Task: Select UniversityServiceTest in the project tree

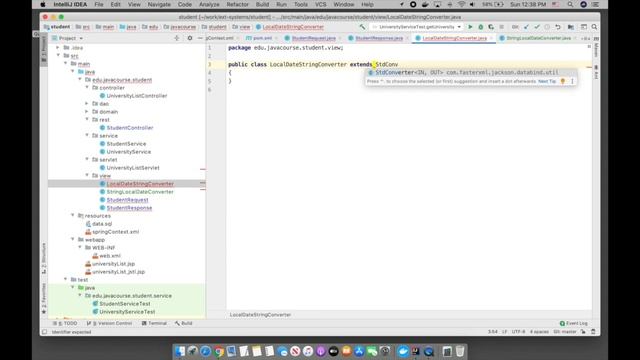Action: tap(127, 311)
